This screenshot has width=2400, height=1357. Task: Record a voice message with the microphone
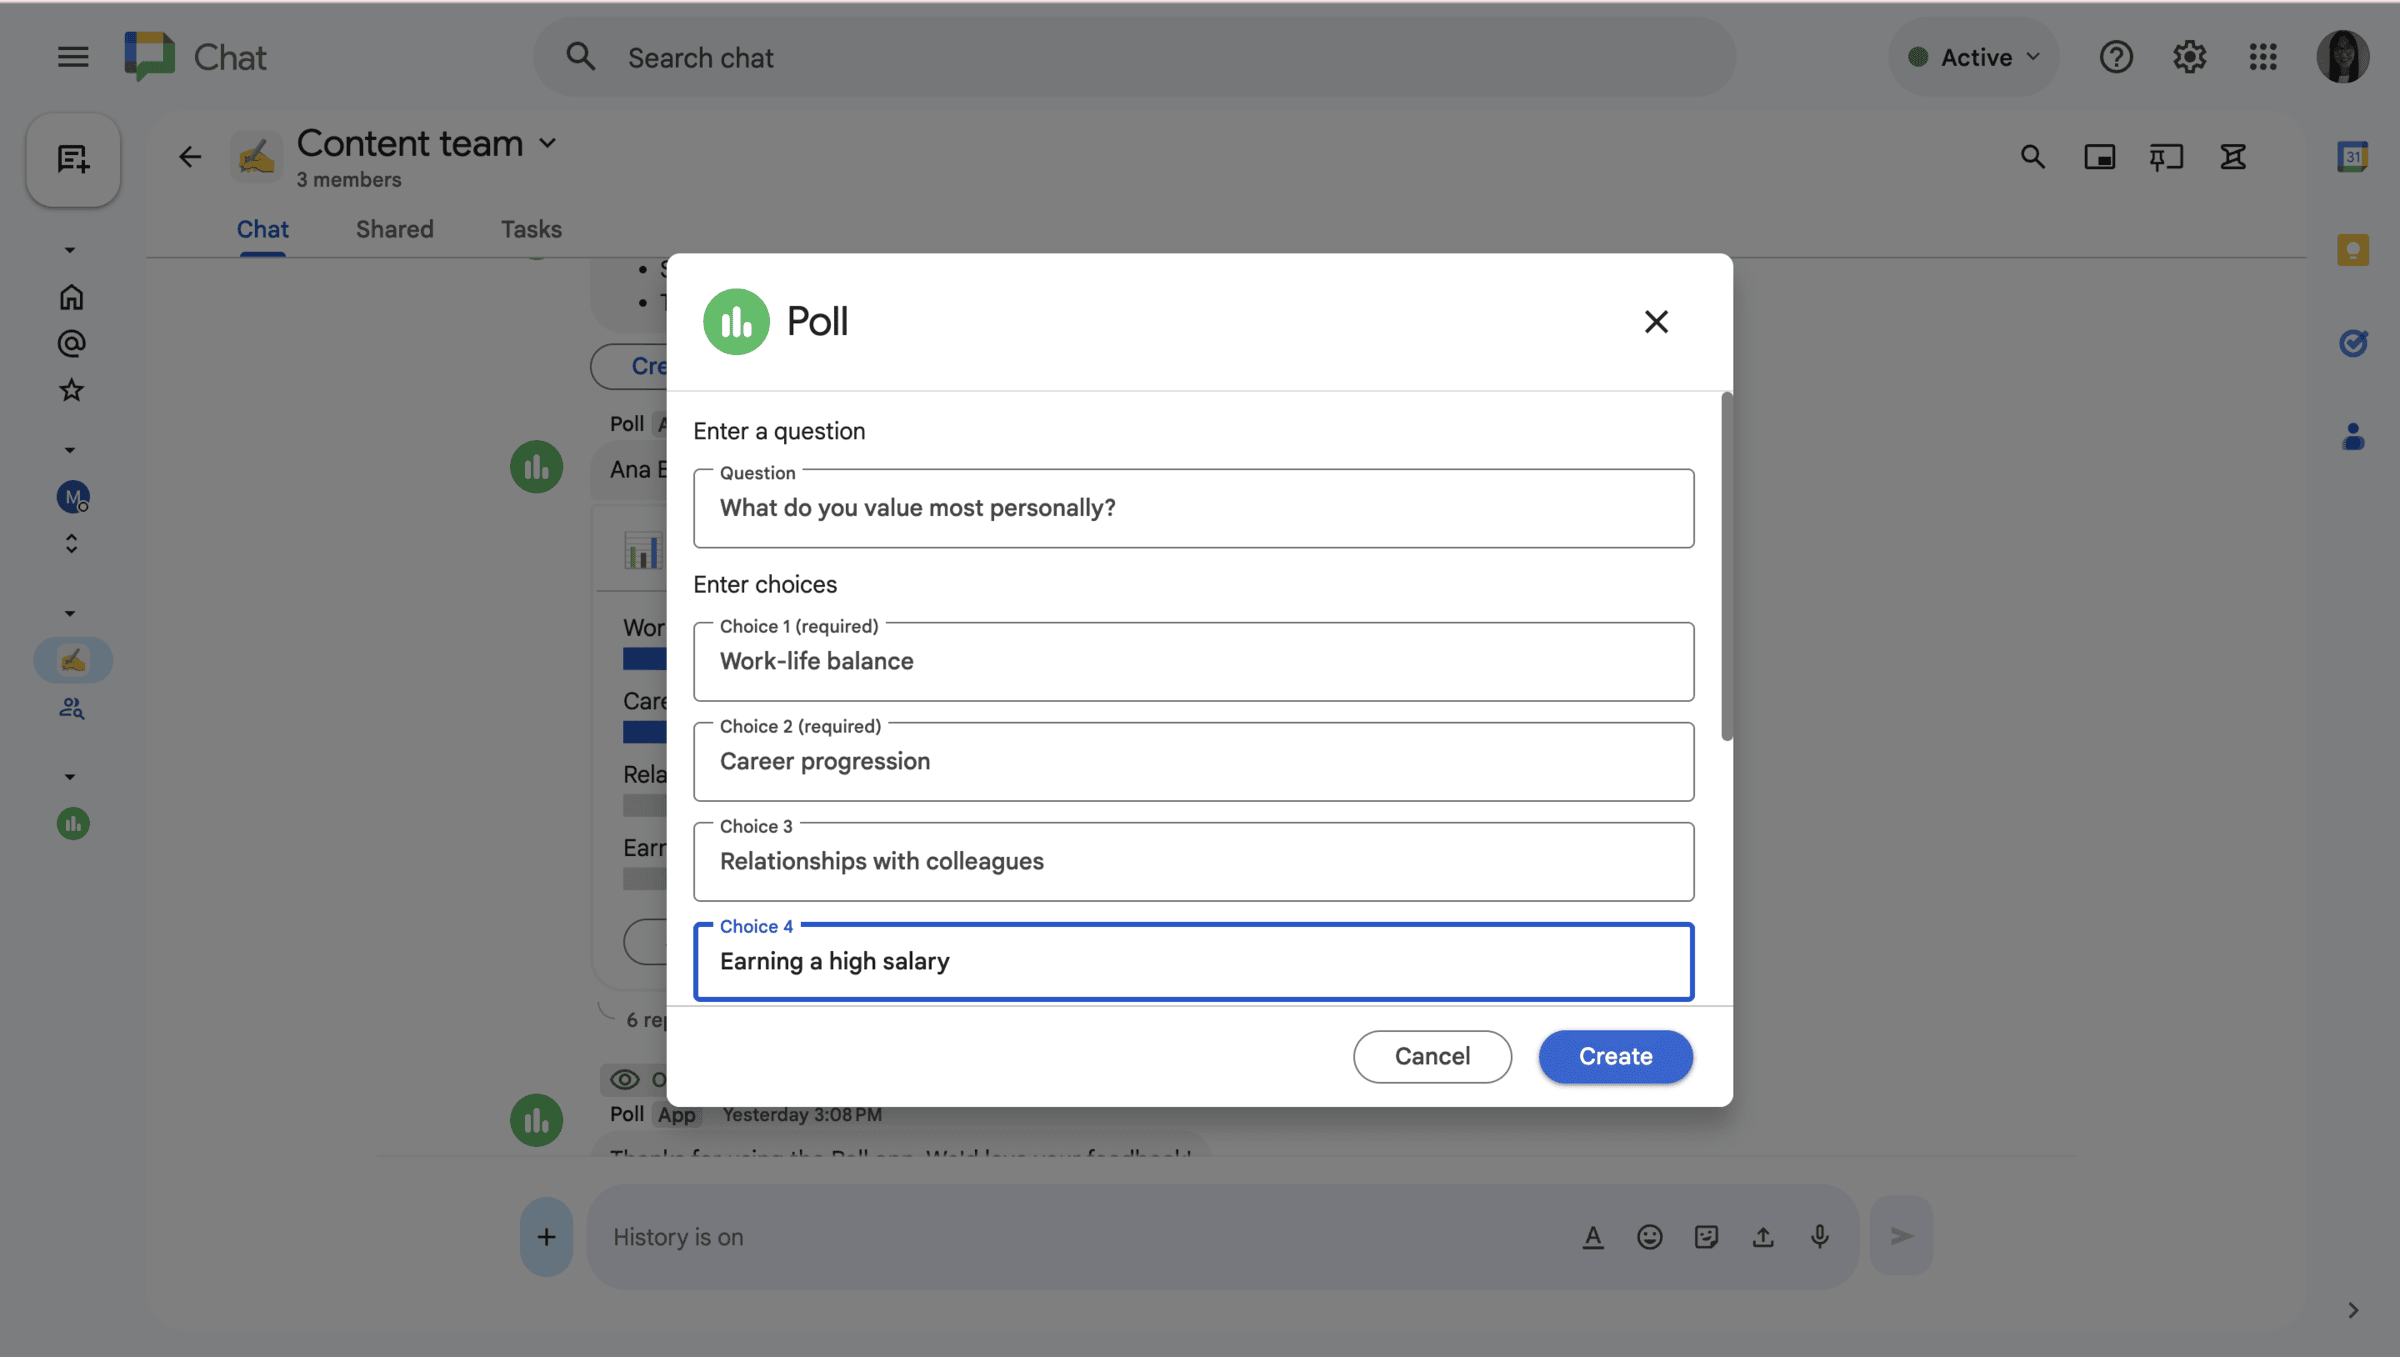pos(1820,1237)
